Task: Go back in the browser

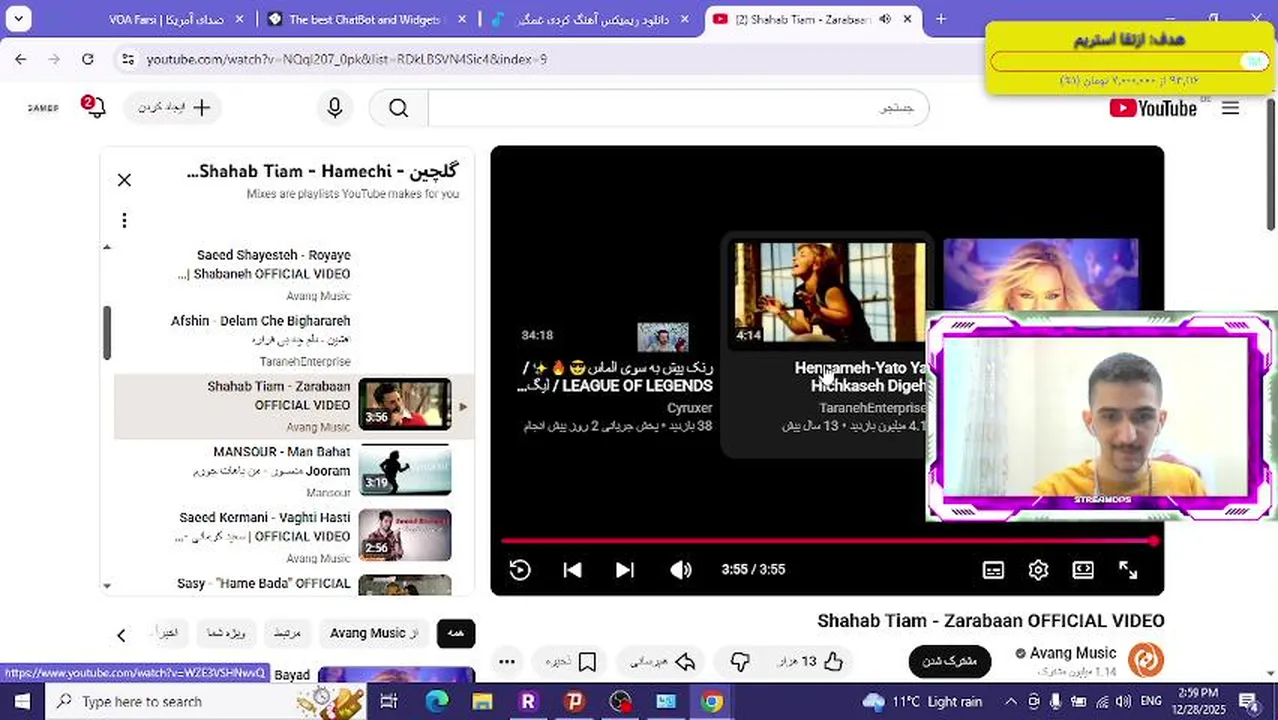Action: pos(21,59)
